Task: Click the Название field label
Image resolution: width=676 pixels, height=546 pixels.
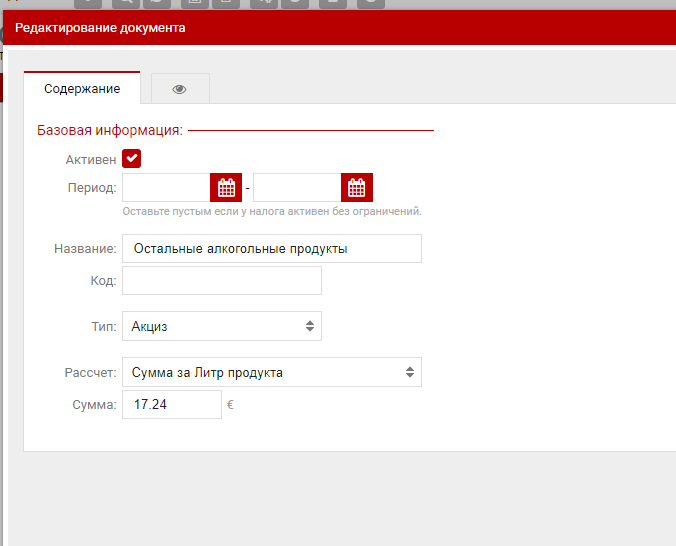Action: 85,249
